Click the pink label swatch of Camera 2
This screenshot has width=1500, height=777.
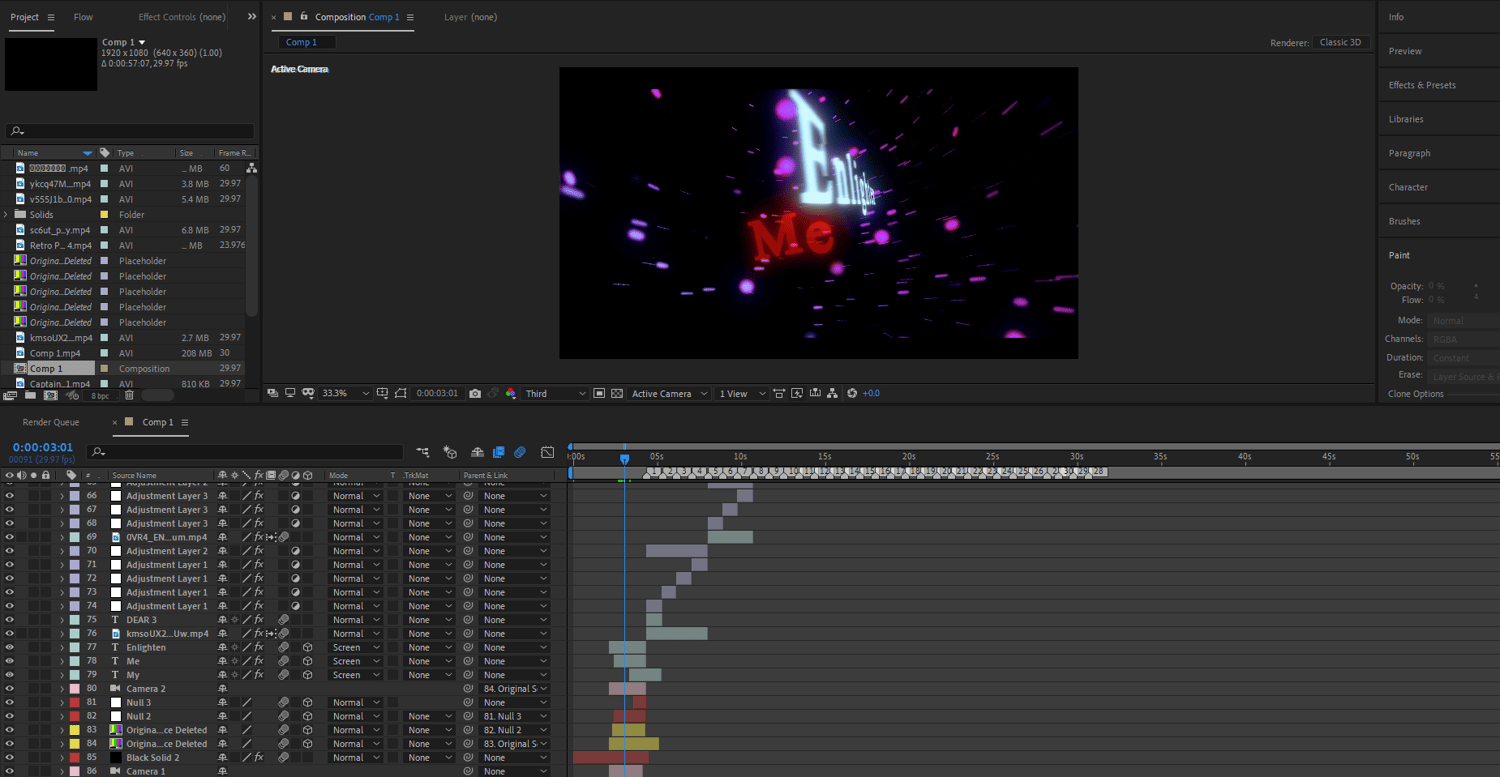click(x=74, y=689)
